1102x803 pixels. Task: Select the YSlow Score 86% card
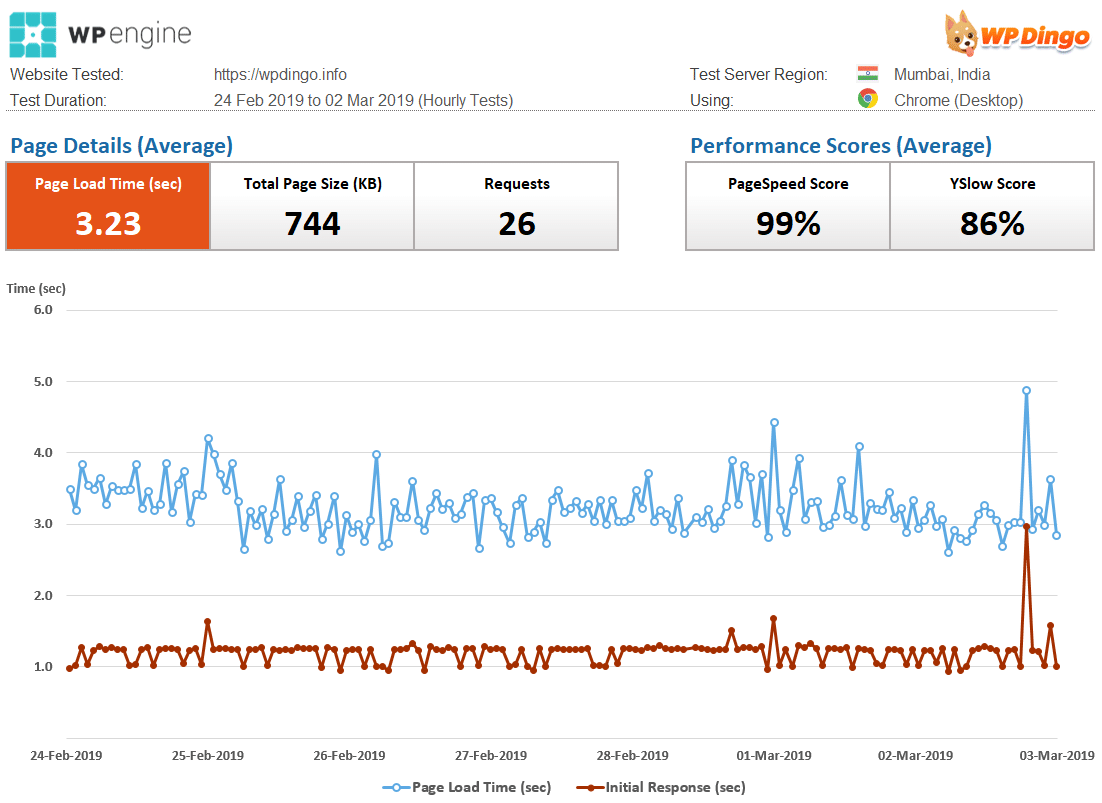(x=992, y=206)
